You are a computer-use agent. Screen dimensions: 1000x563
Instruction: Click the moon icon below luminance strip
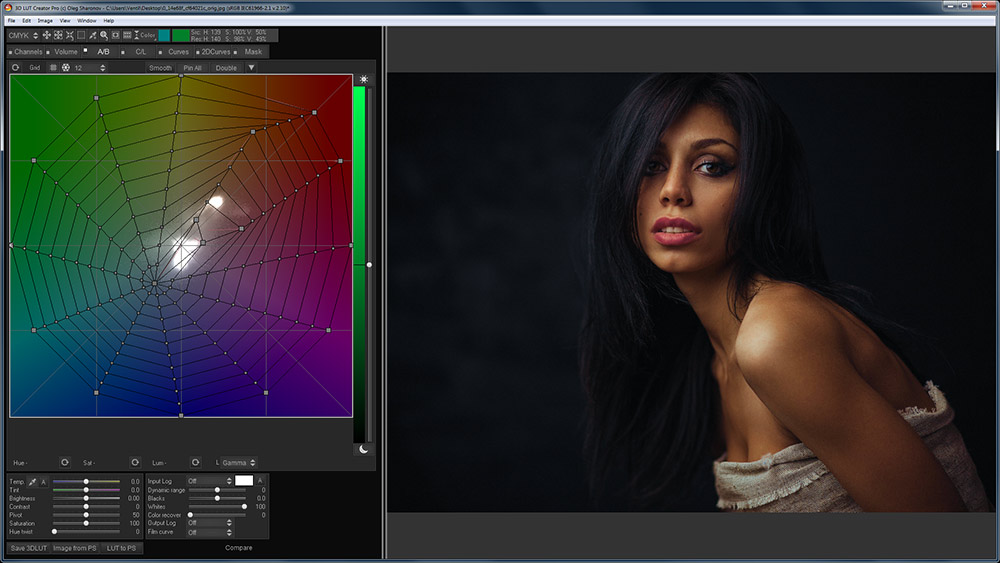[364, 449]
